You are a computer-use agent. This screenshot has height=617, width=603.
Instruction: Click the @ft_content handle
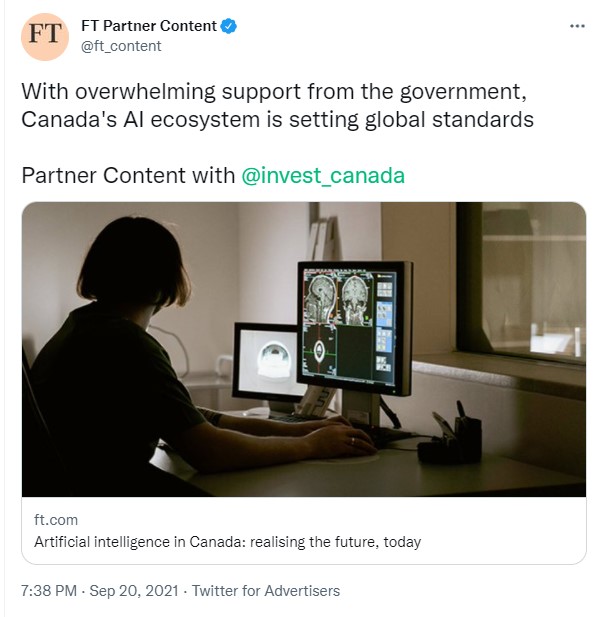(x=120, y=46)
